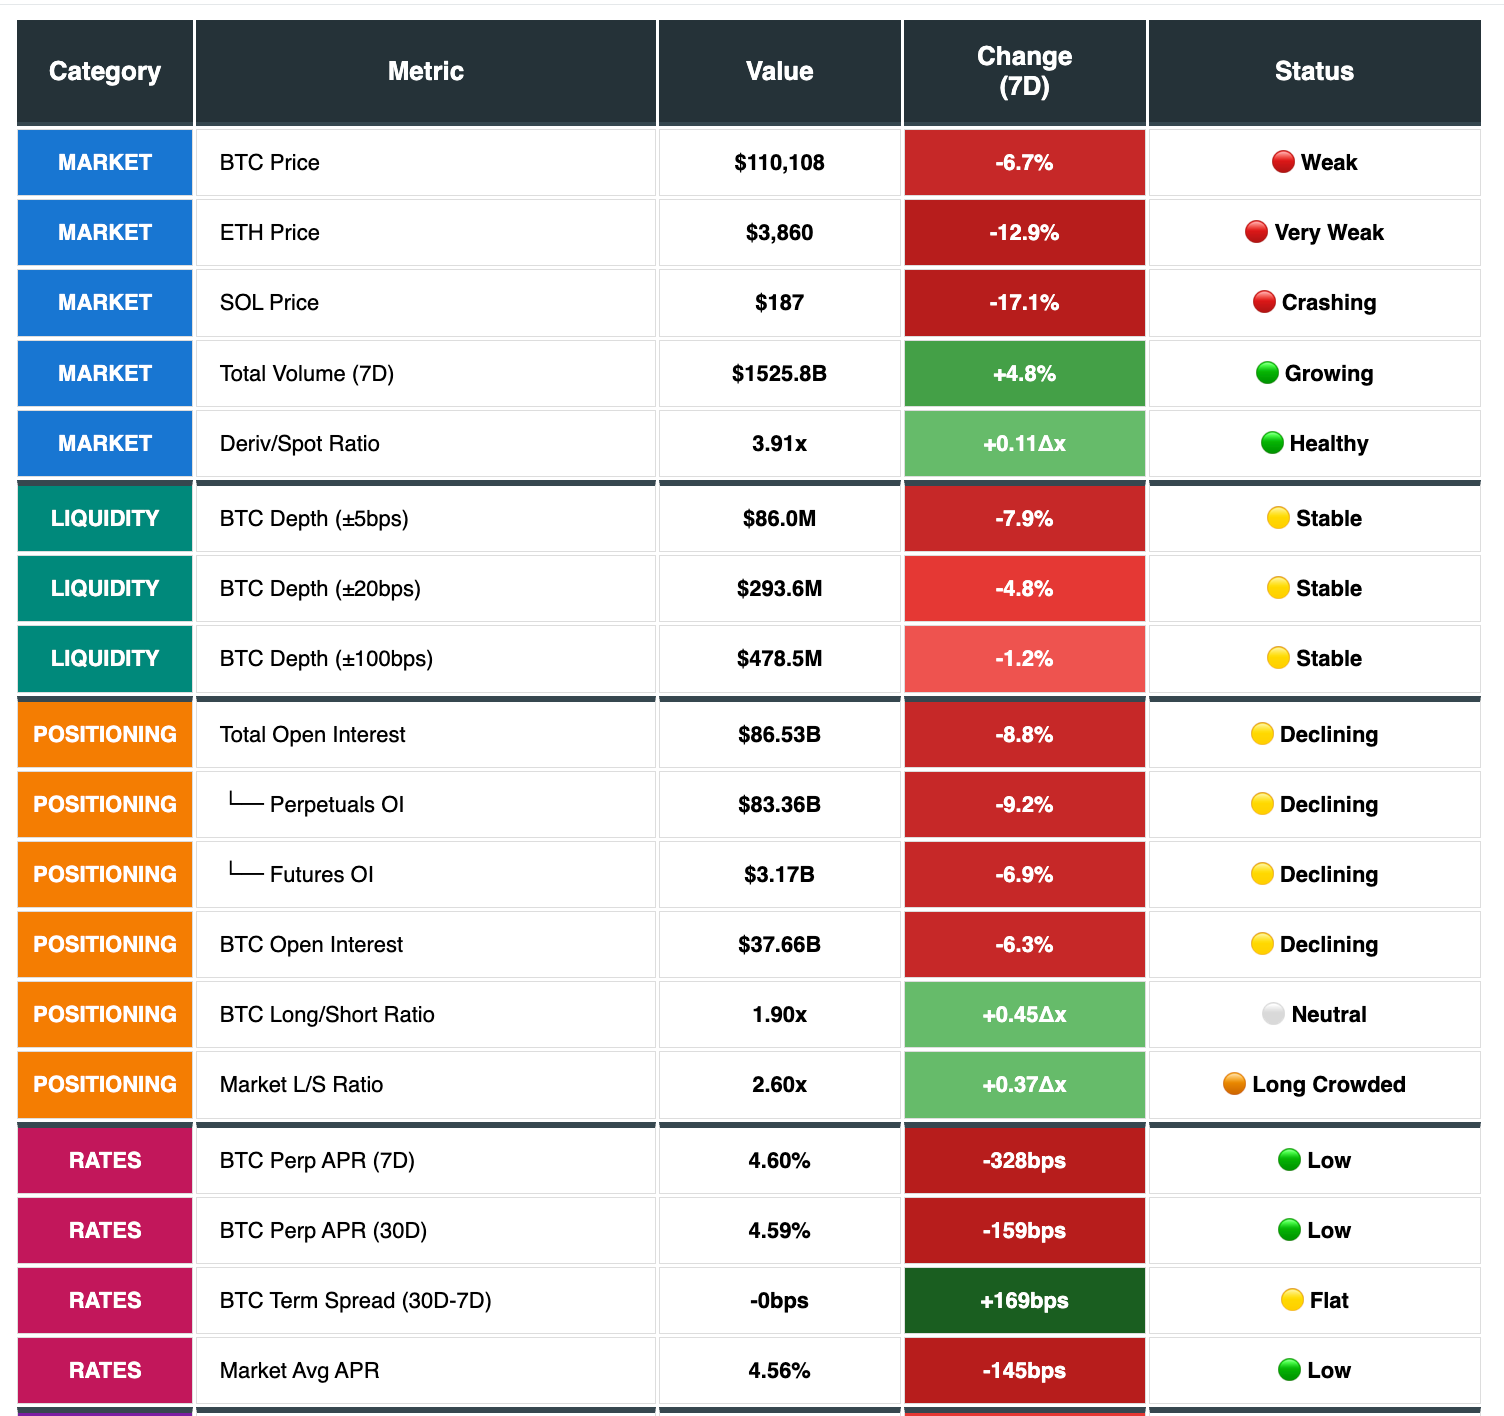Click the MARKET badge on BTC Price row

pos(104,162)
